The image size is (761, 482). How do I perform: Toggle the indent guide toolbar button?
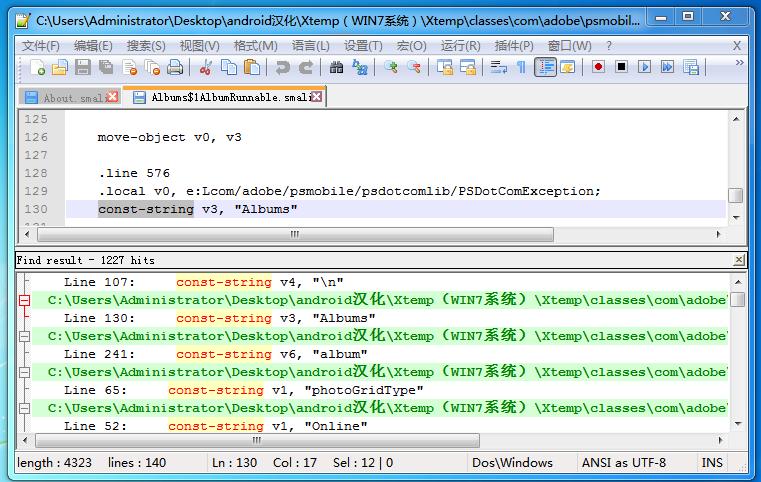tap(545, 67)
